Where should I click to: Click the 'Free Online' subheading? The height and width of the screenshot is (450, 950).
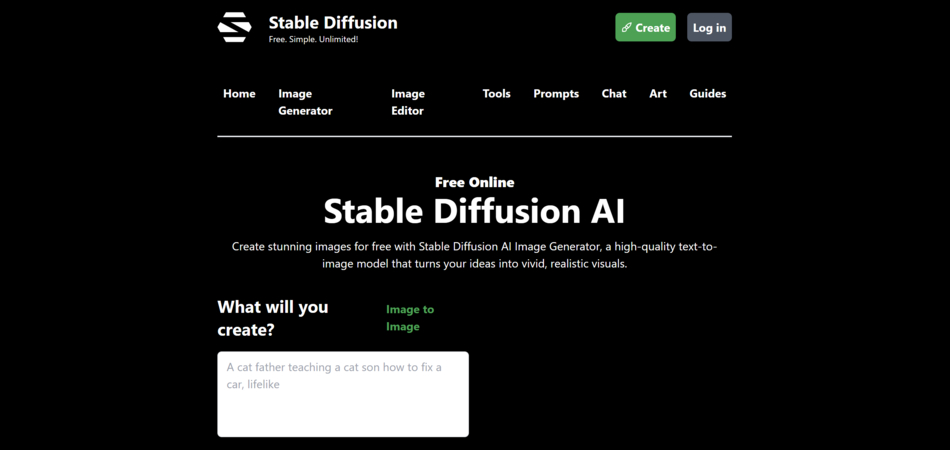474,182
